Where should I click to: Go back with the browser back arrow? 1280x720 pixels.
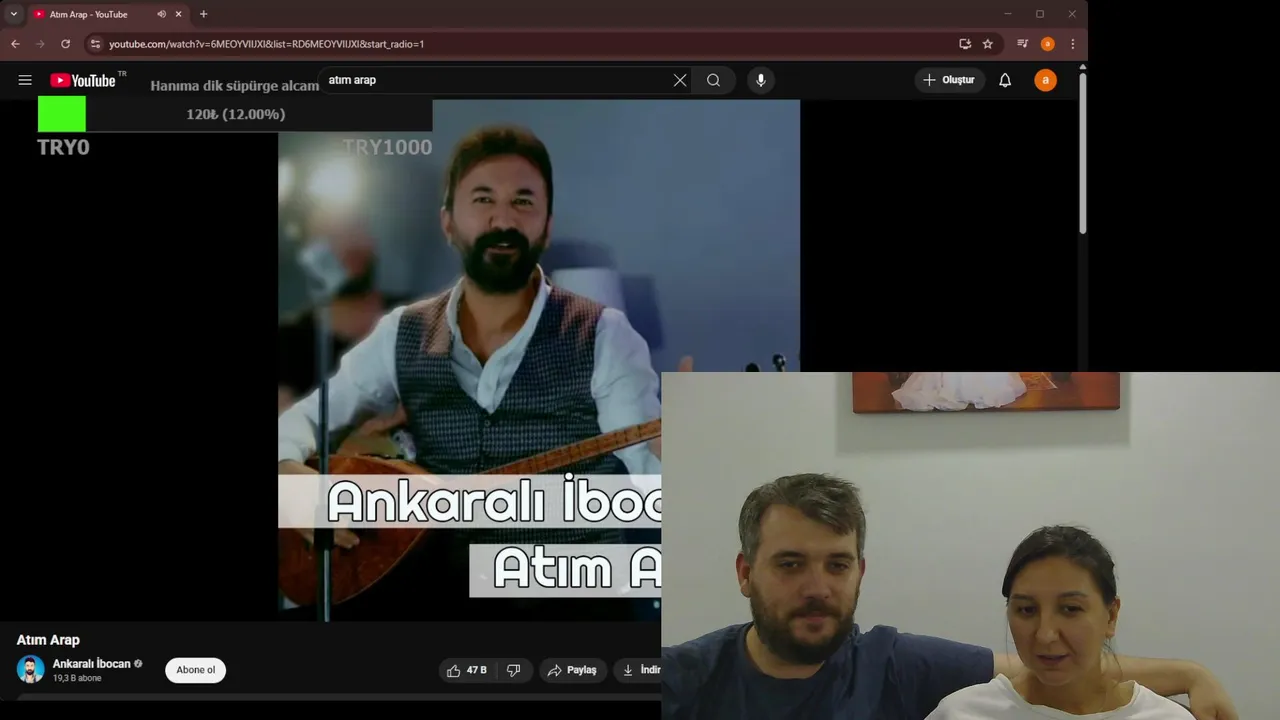15,44
